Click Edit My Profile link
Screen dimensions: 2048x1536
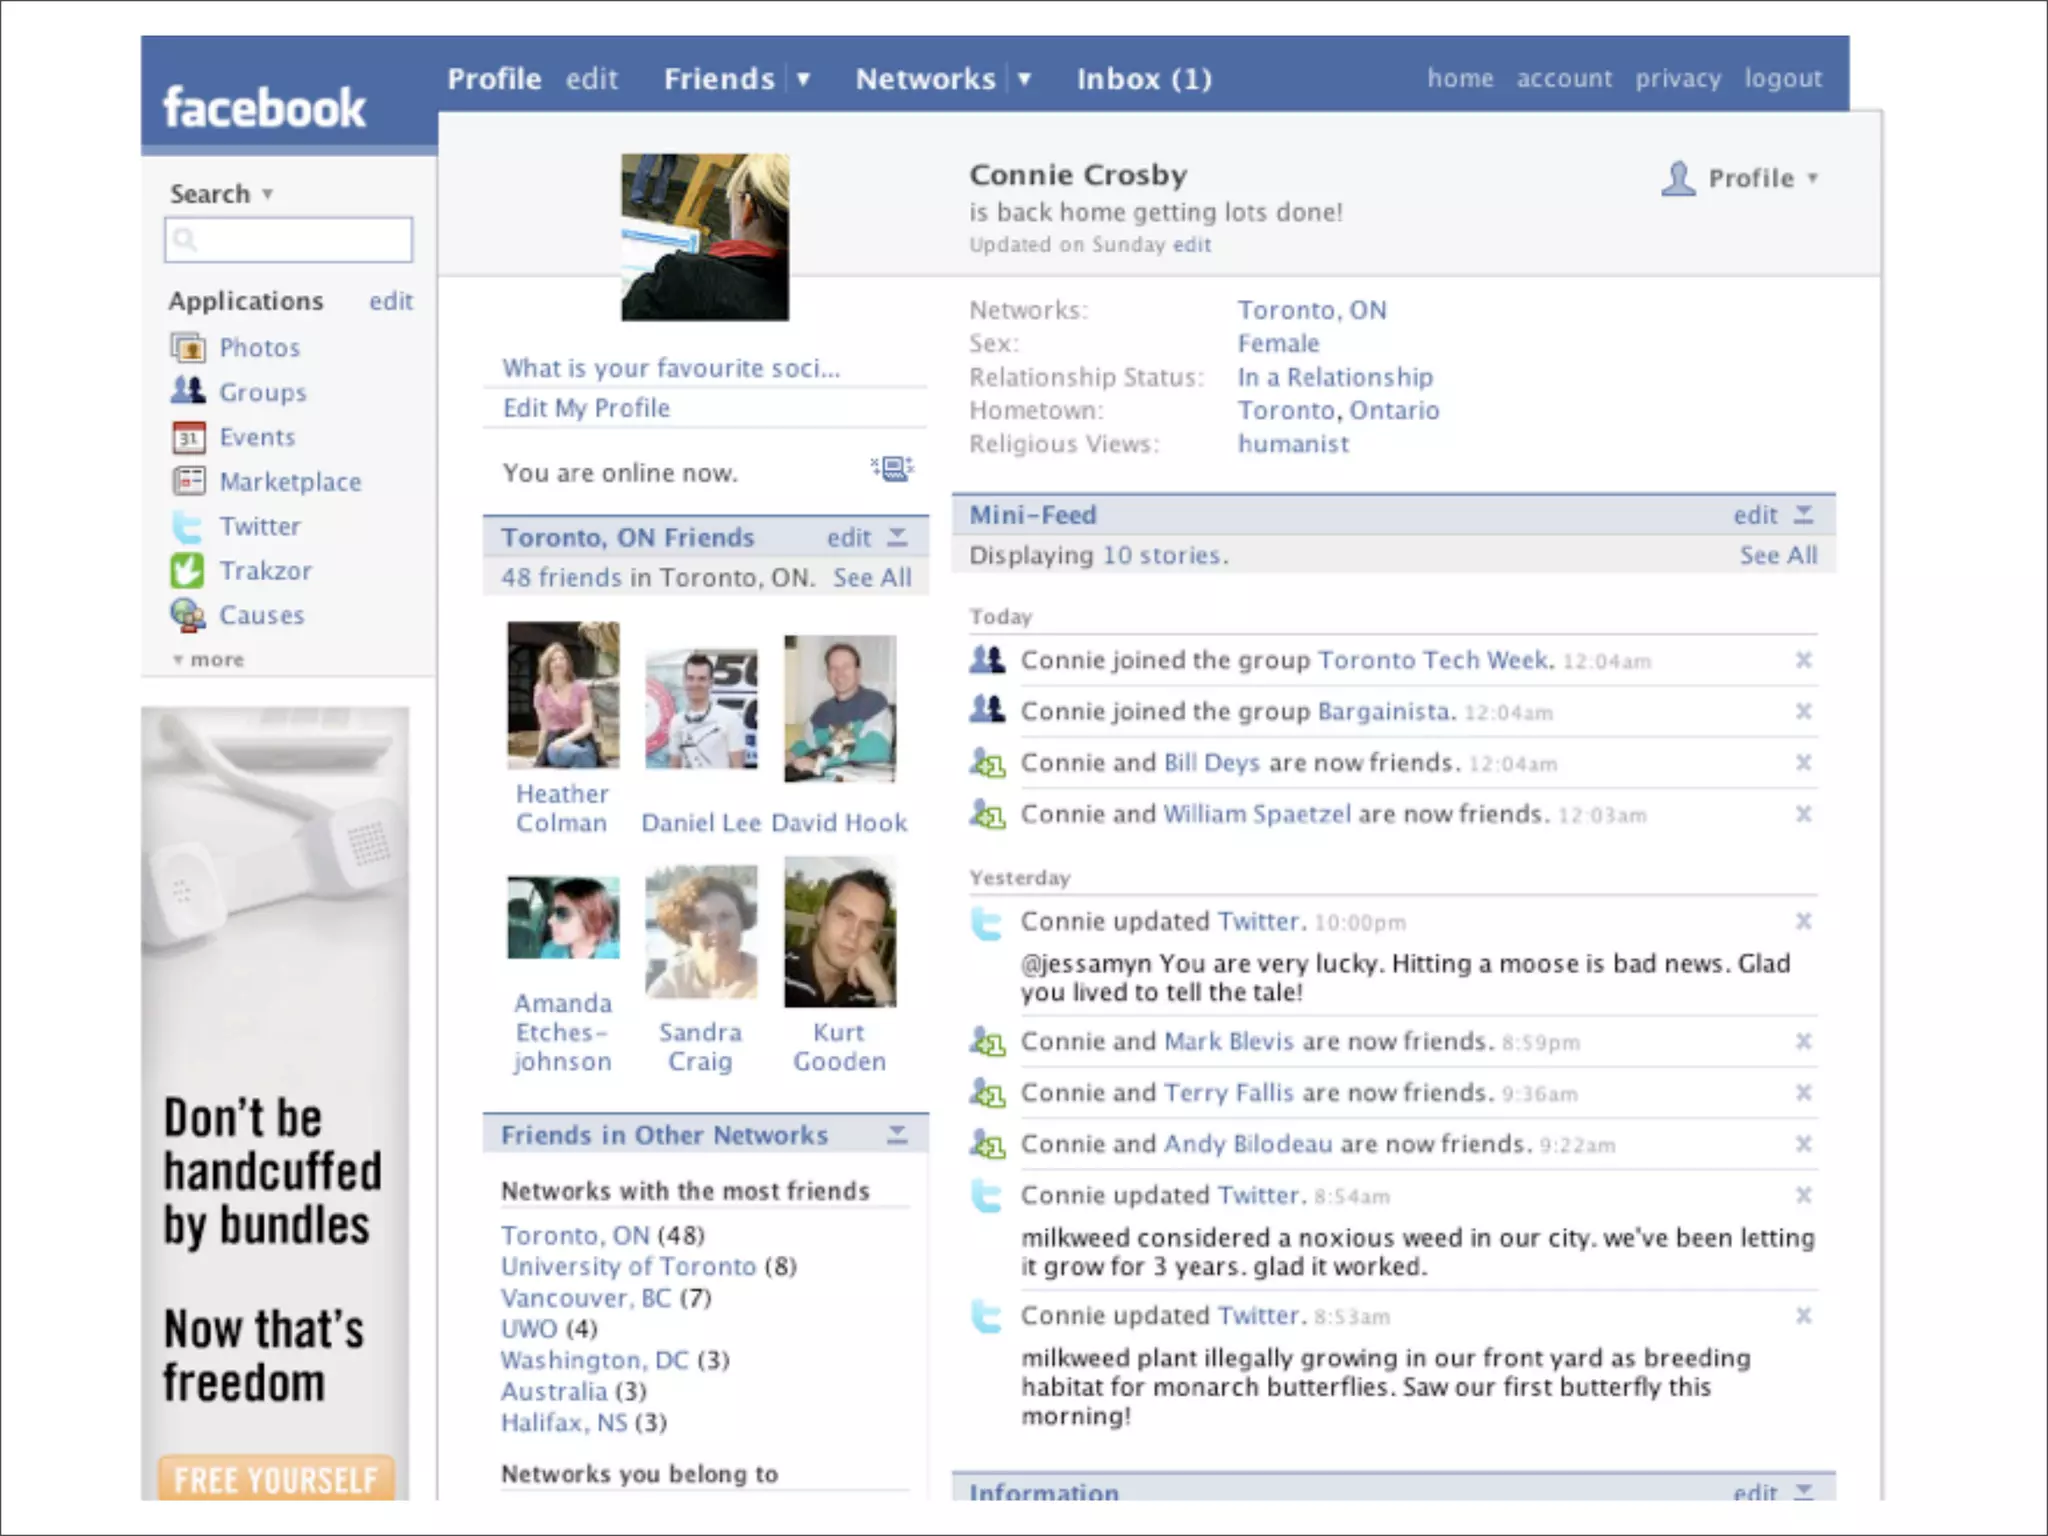[x=586, y=408]
